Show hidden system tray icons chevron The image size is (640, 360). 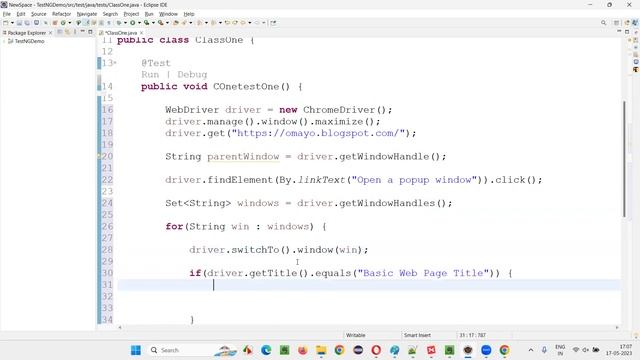[x=531, y=350]
